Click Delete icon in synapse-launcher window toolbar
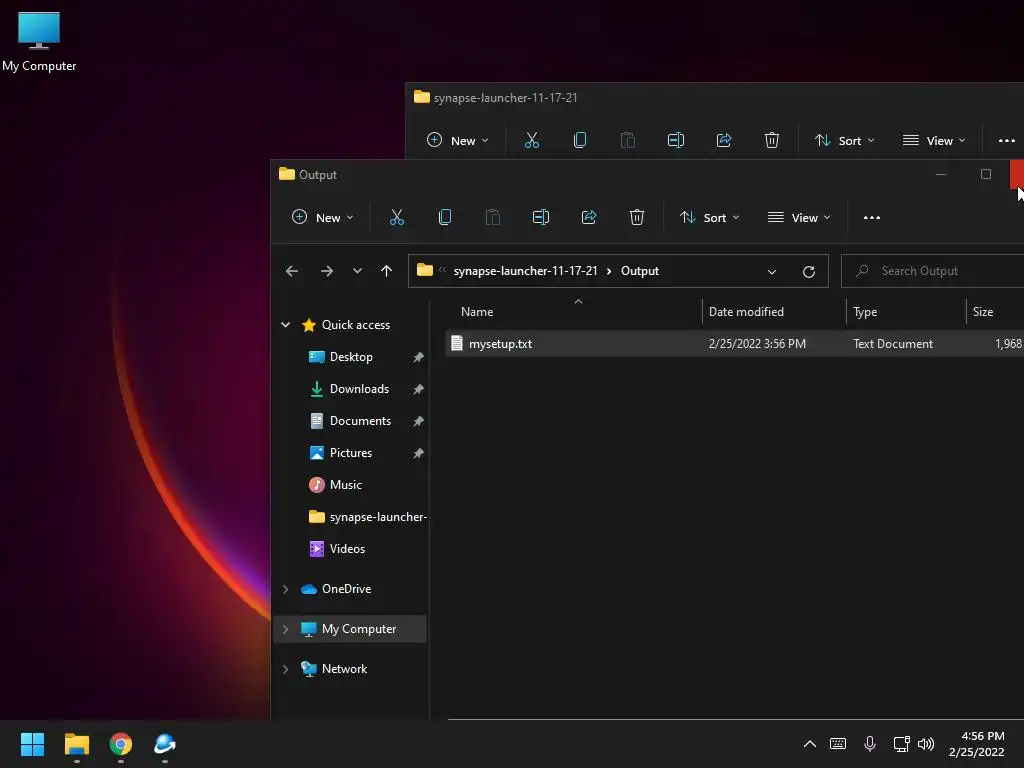This screenshot has height=768, width=1024. pos(772,140)
